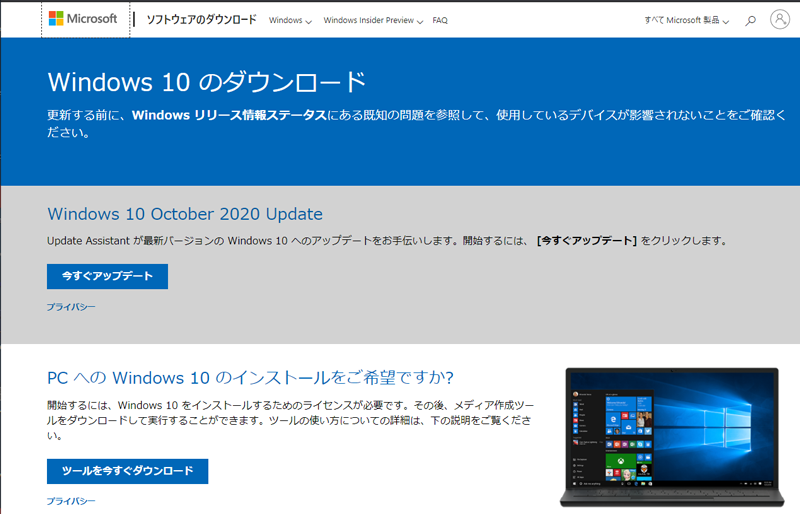
Task: Click PC への Windows 10 のインストール heading
Action: pos(250,378)
